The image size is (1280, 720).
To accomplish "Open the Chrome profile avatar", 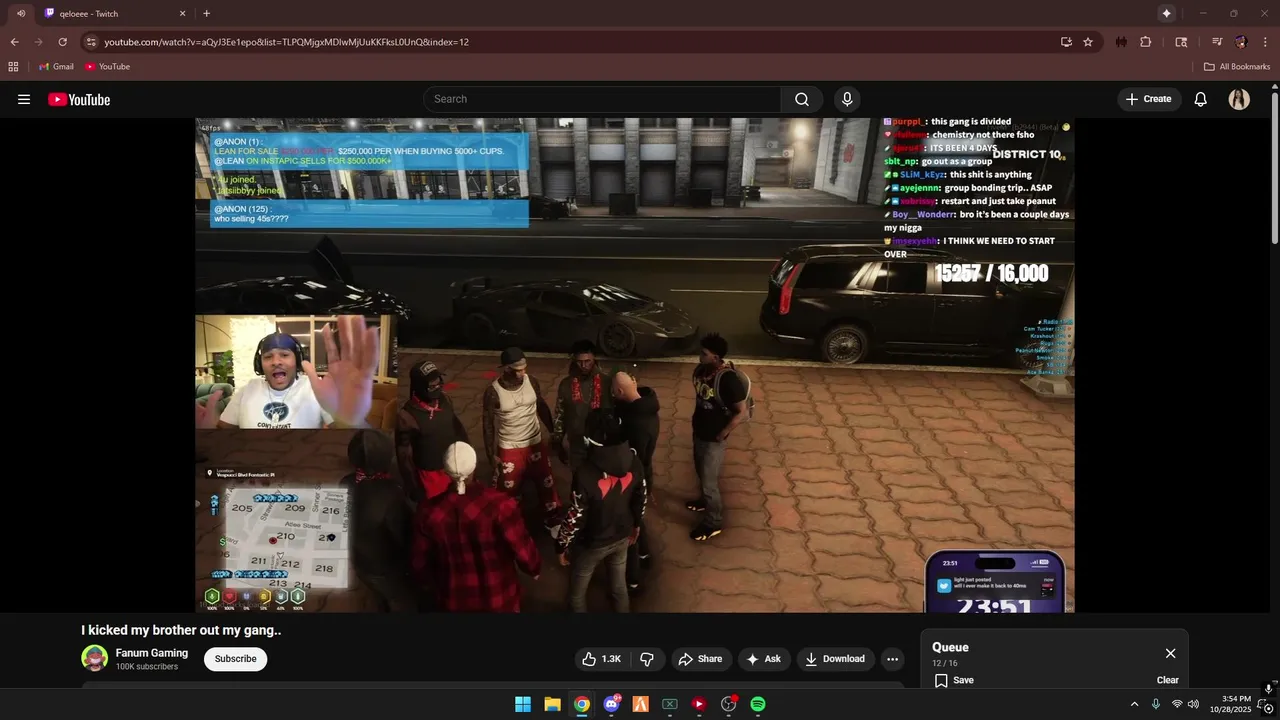I will click(x=1241, y=42).
